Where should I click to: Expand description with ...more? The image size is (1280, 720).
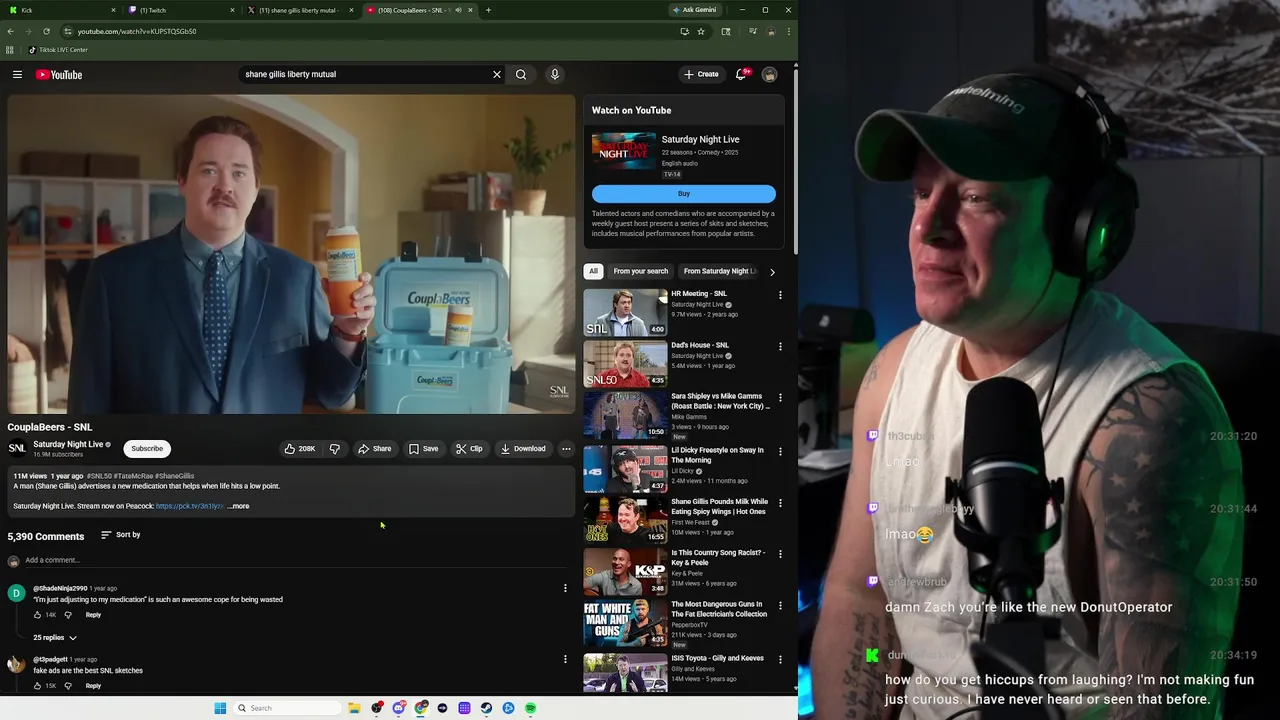(x=238, y=506)
